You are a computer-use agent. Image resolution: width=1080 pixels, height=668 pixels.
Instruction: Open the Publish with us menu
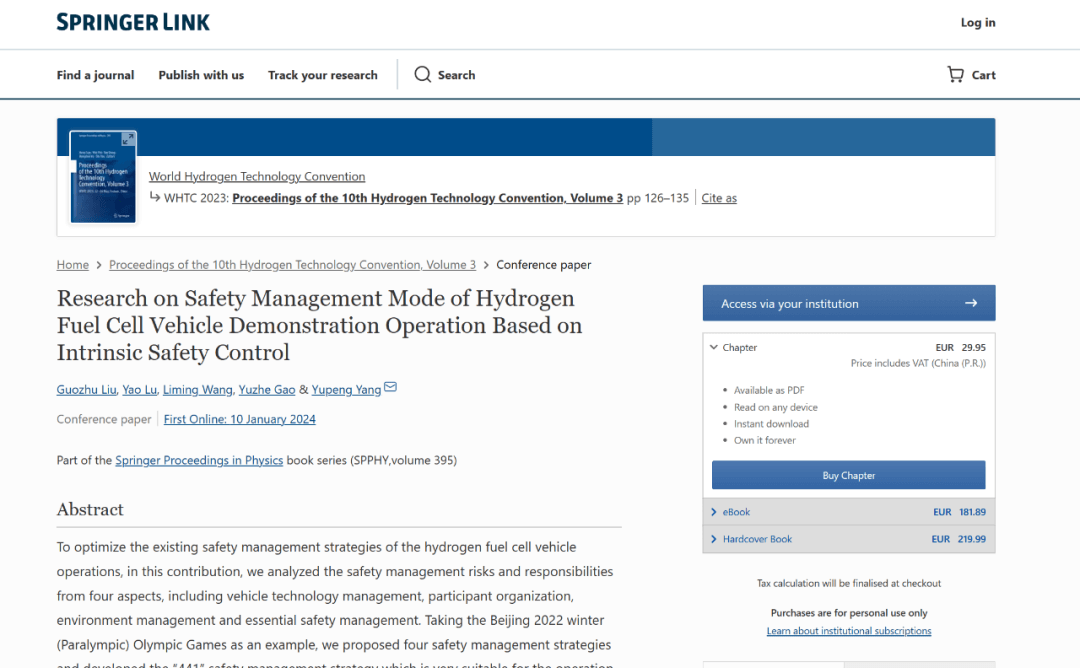pyautogui.click(x=201, y=75)
